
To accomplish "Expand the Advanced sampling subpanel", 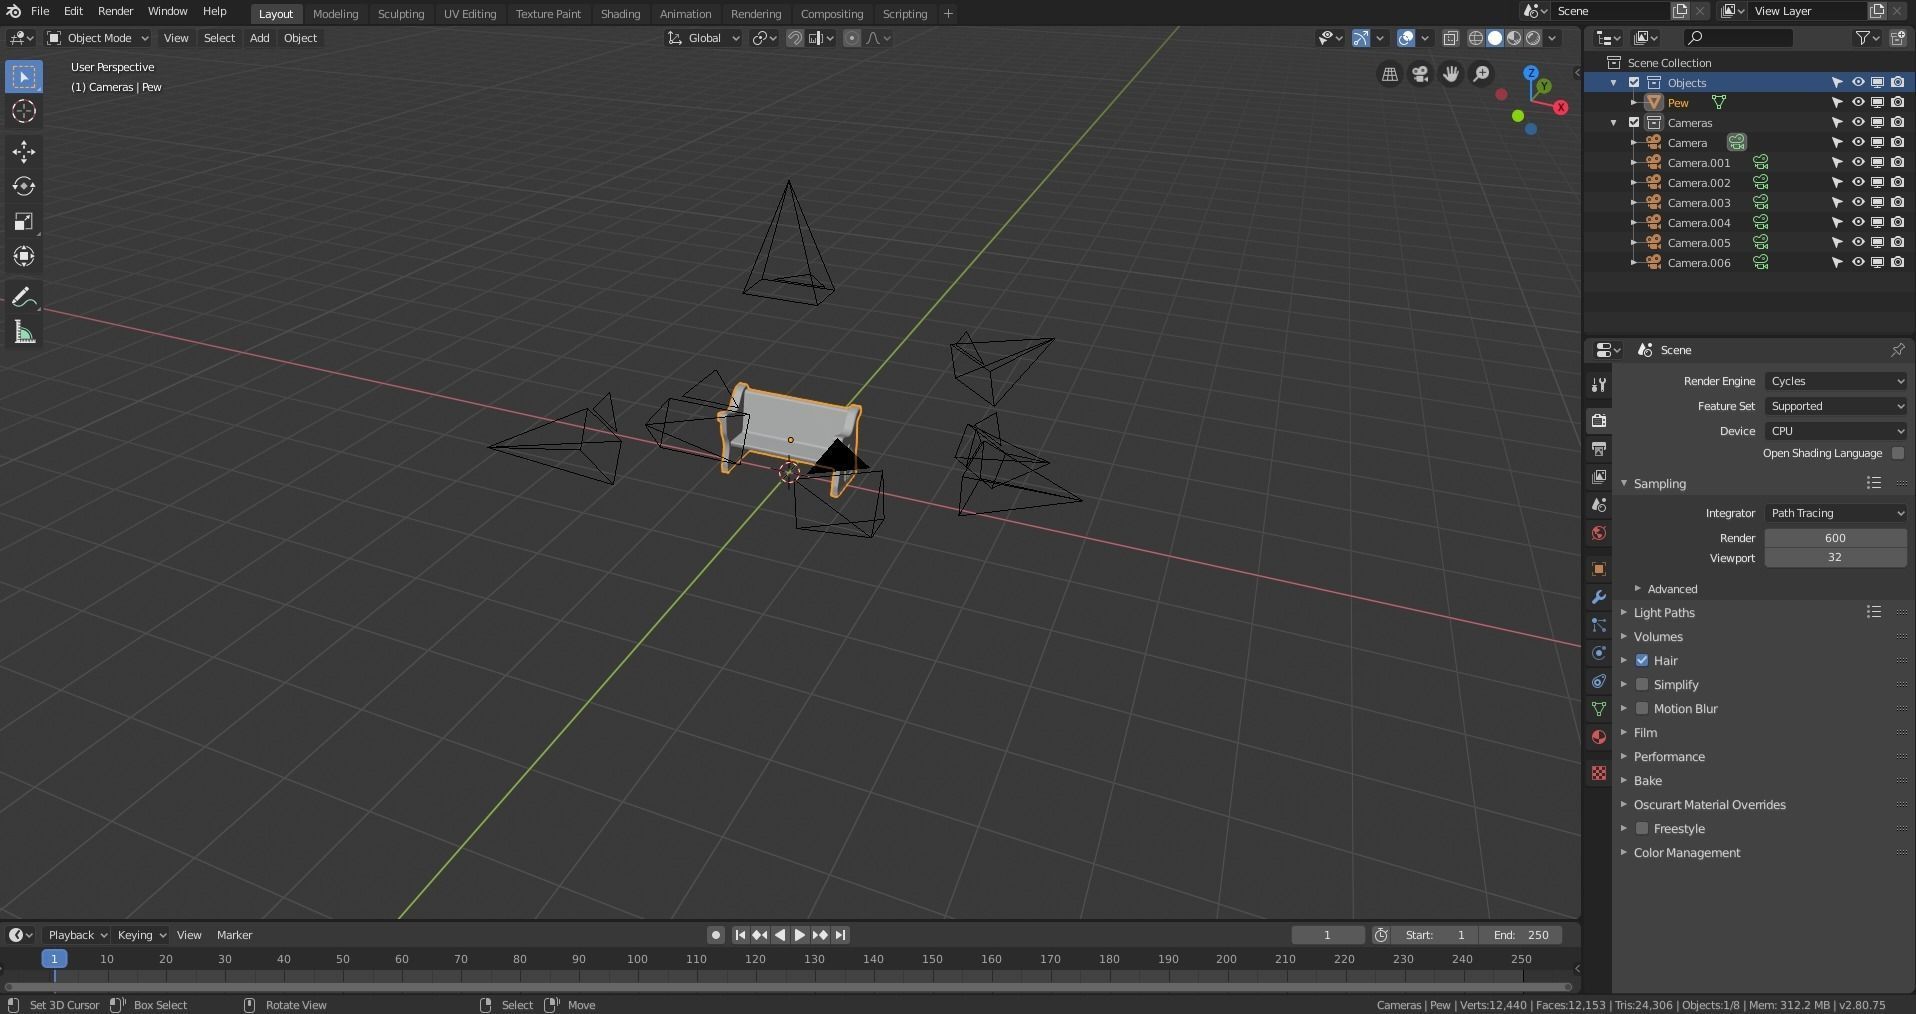I will pyautogui.click(x=1672, y=589).
